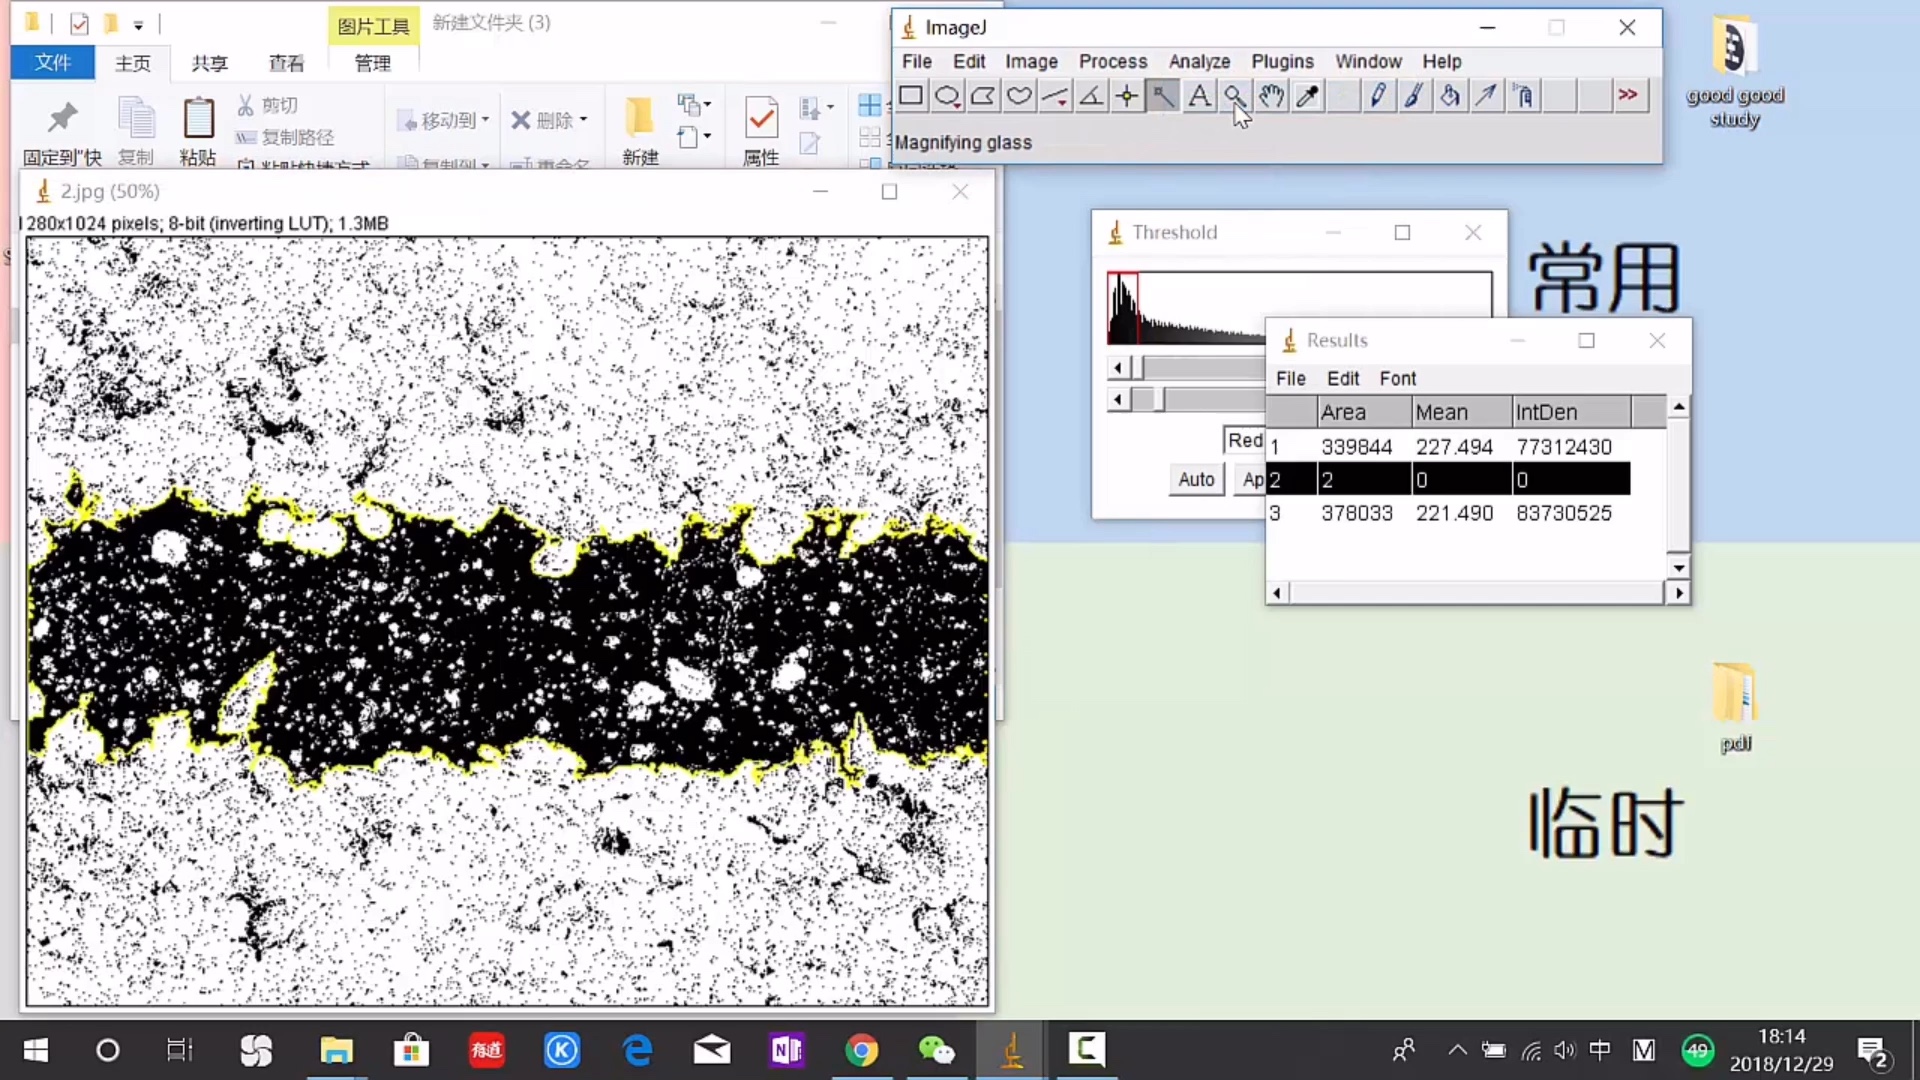Click the Results File menu

[x=1291, y=378]
